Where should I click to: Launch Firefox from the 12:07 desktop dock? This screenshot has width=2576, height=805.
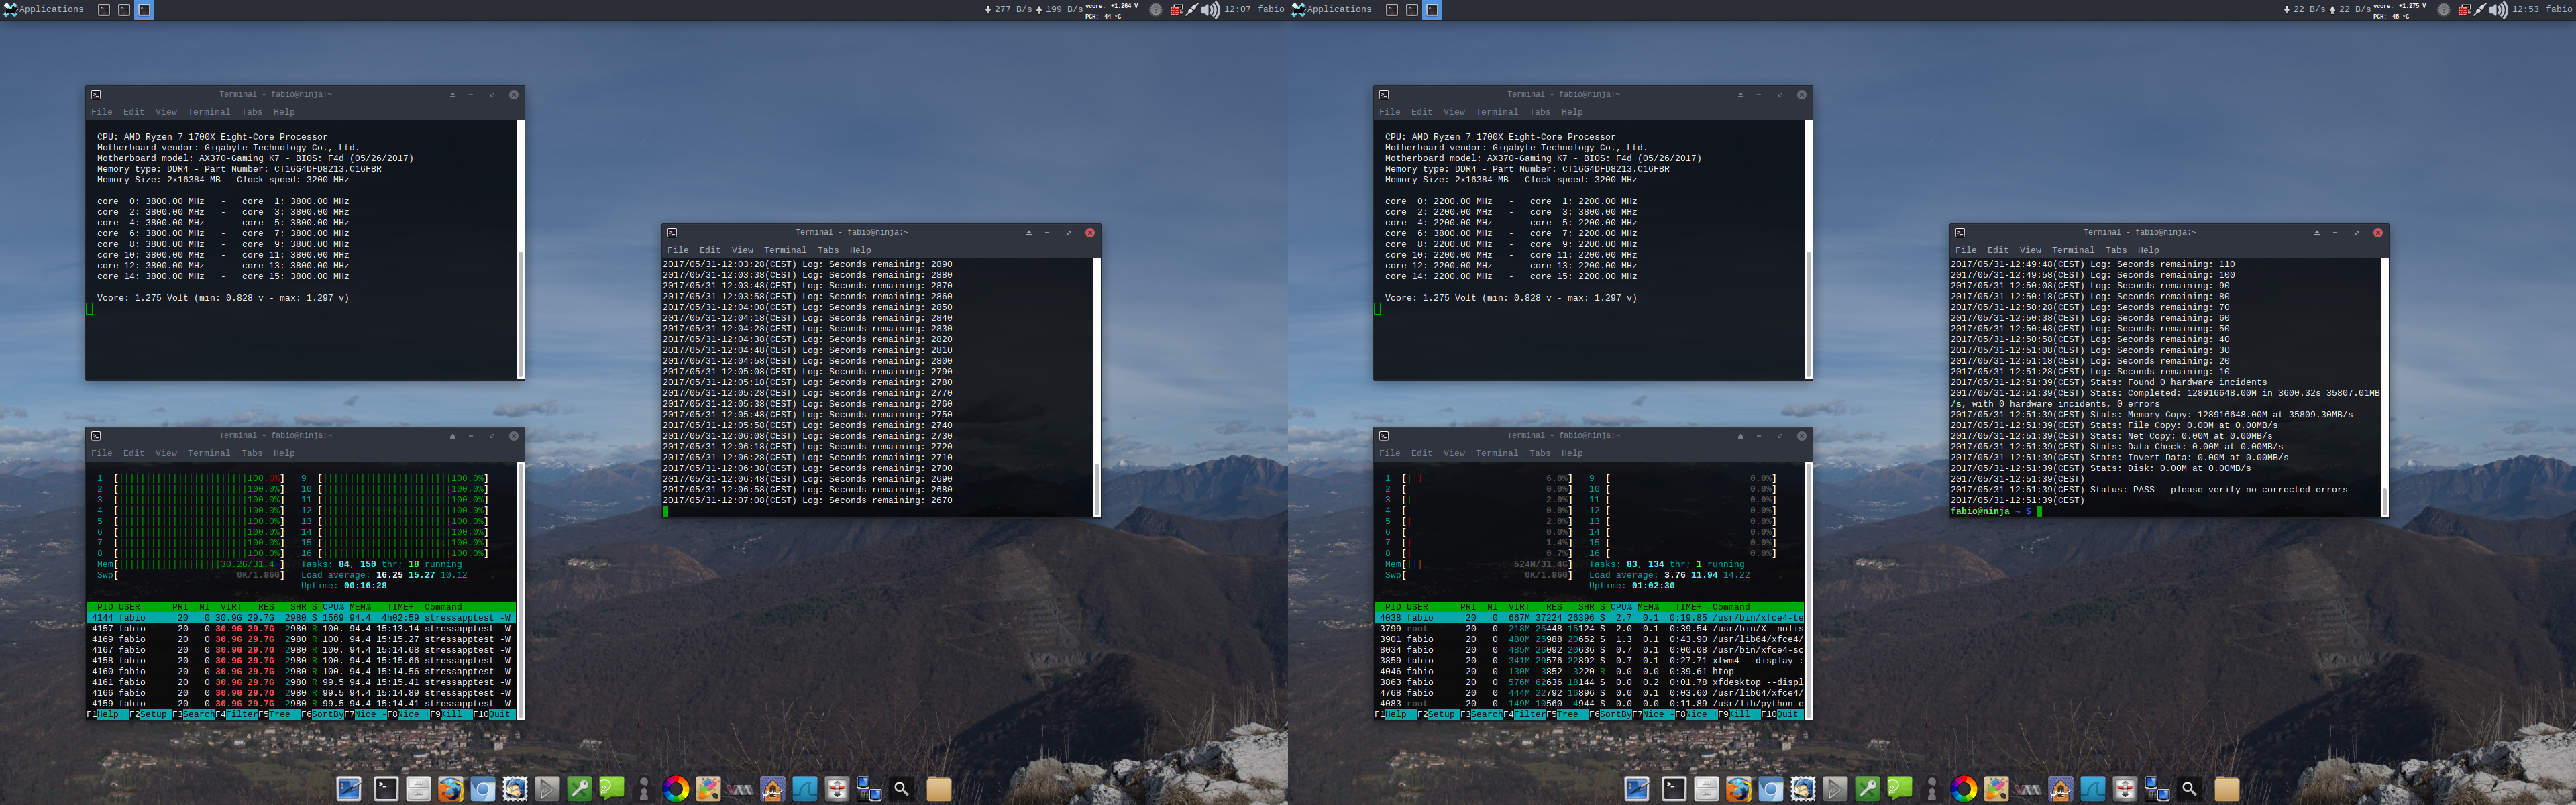coord(450,788)
